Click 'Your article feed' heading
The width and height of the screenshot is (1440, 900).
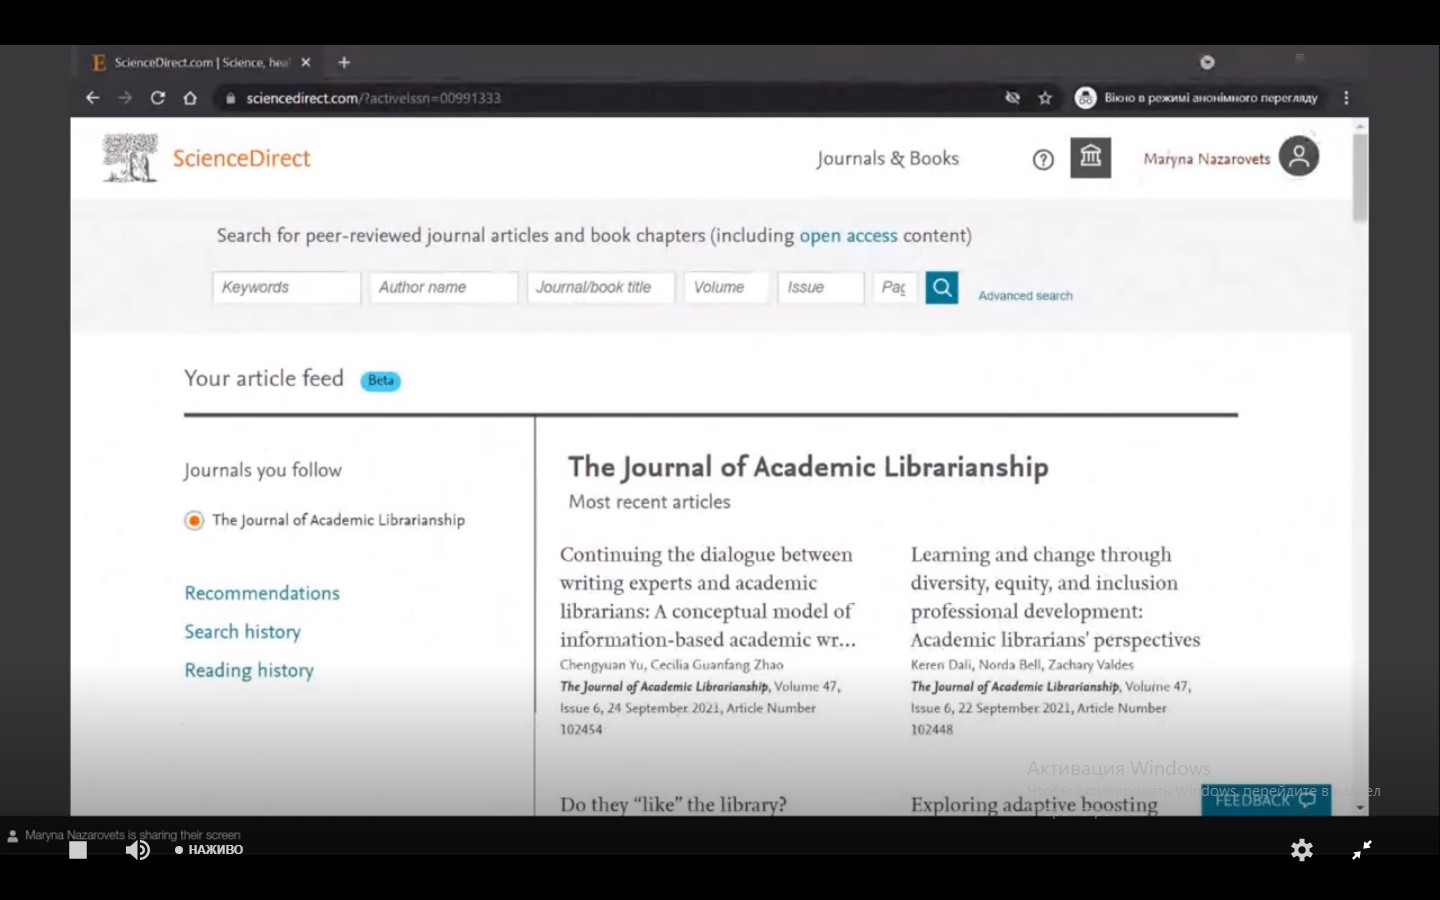(263, 378)
